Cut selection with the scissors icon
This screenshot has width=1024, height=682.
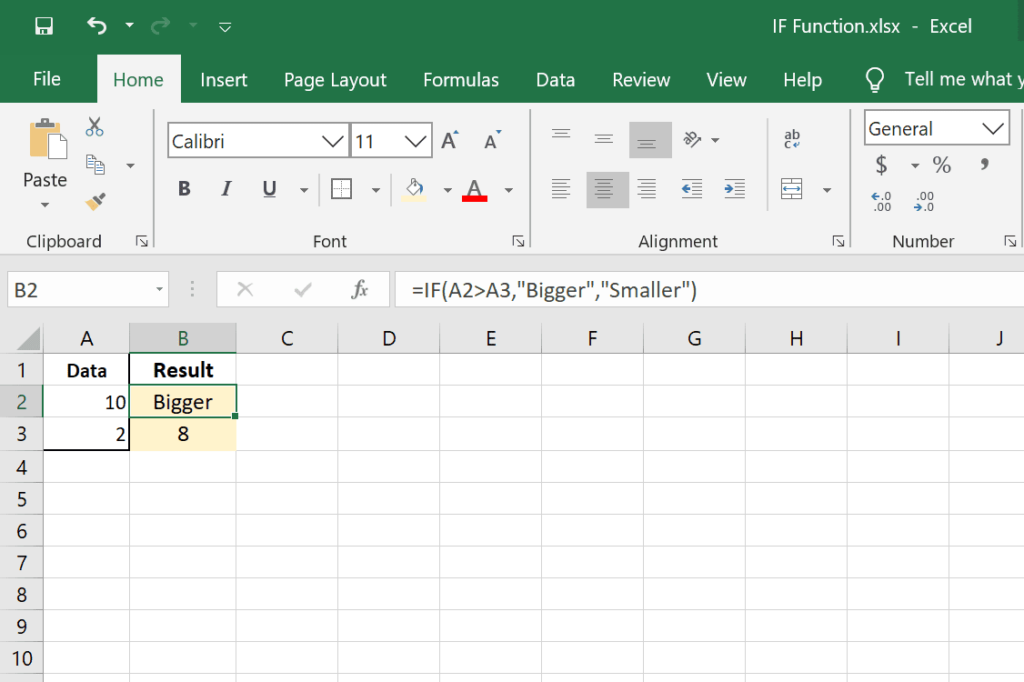point(94,127)
